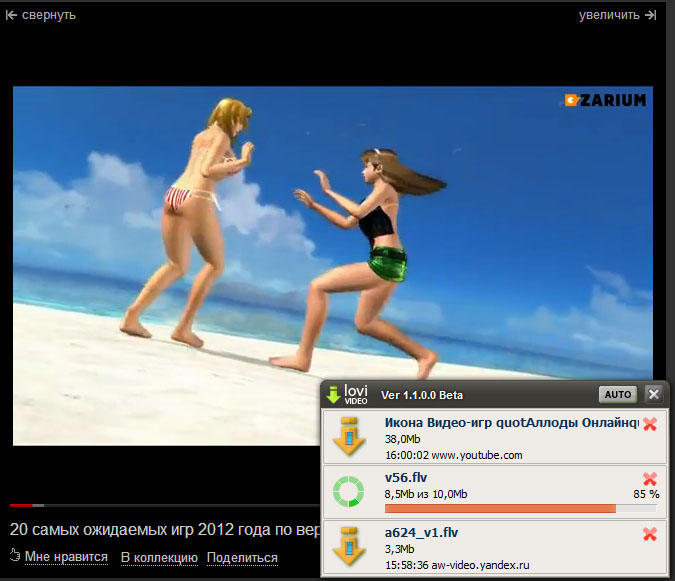Cancel the v56.flv download with its red X
The image size is (675, 581).
click(x=650, y=479)
